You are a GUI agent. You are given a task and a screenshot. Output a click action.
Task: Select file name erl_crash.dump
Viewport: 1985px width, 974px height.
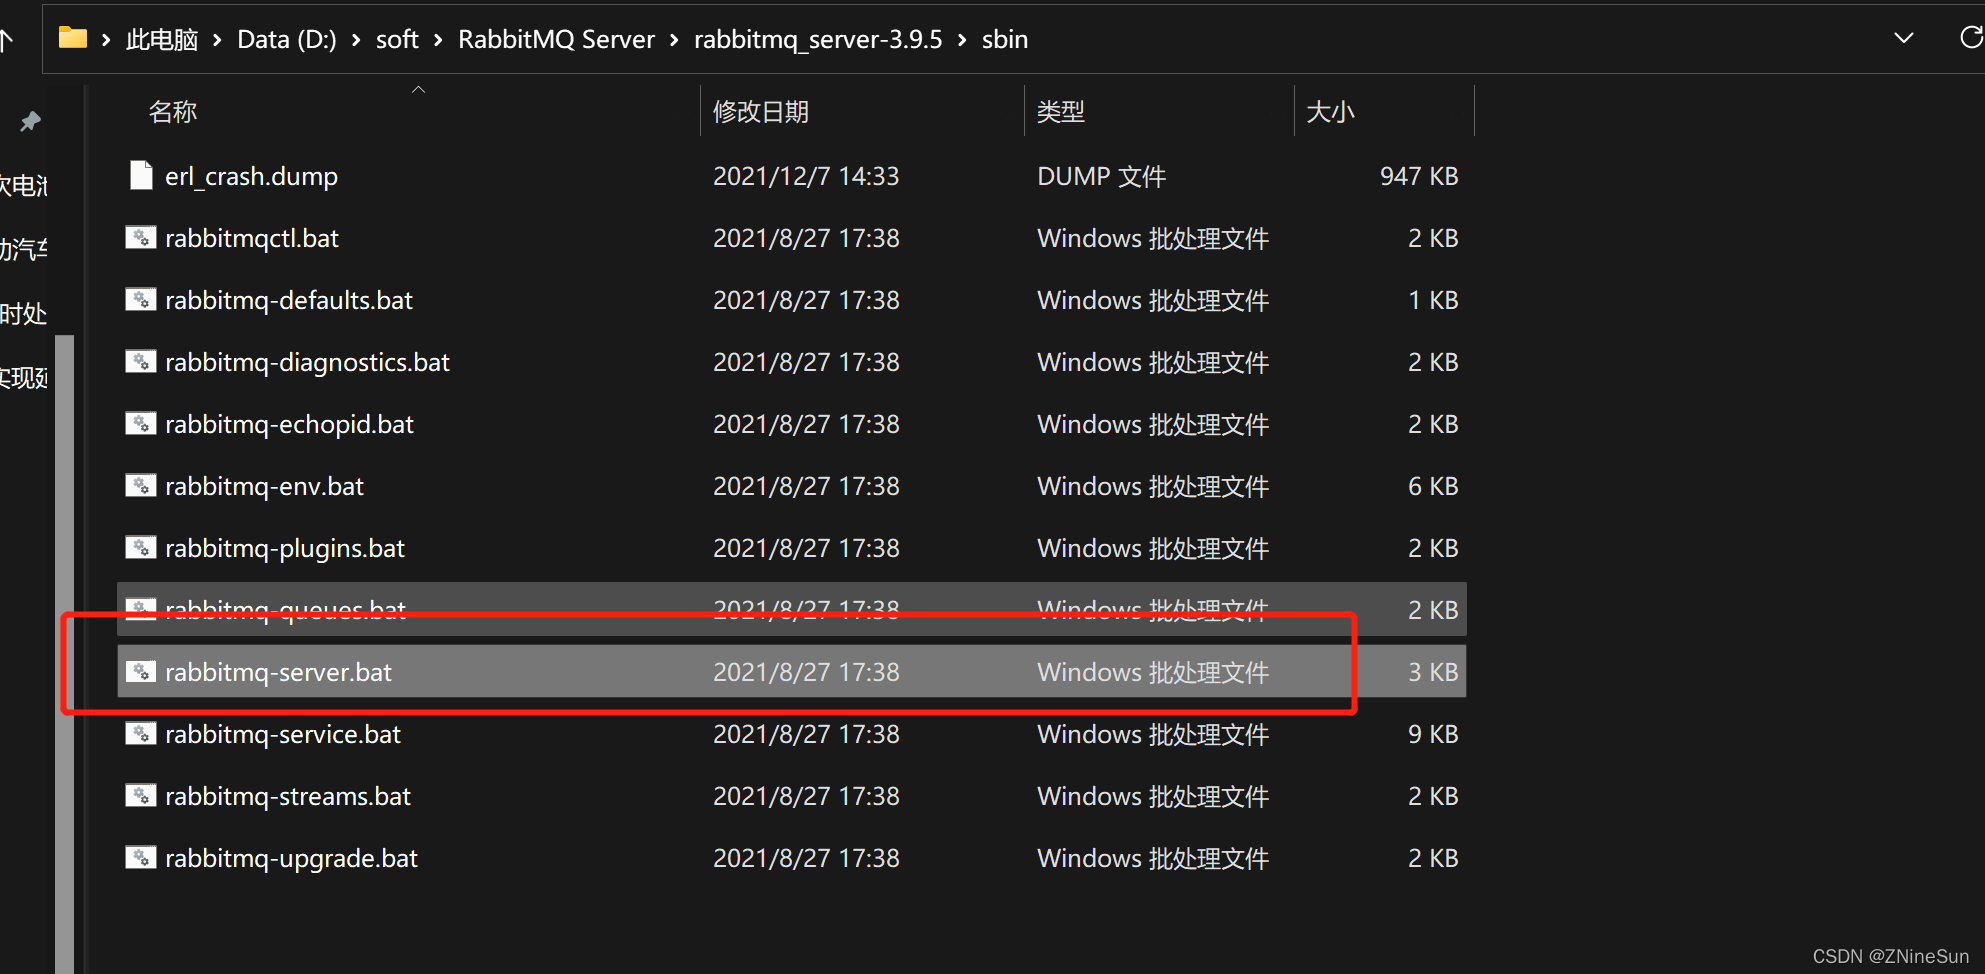pos(251,176)
